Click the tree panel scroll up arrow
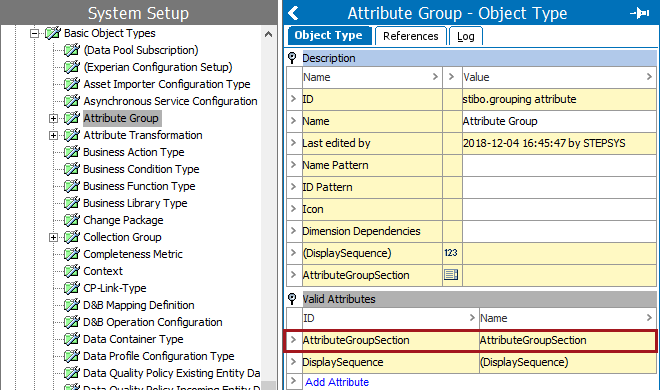This screenshot has width=660, height=390. tap(269, 34)
